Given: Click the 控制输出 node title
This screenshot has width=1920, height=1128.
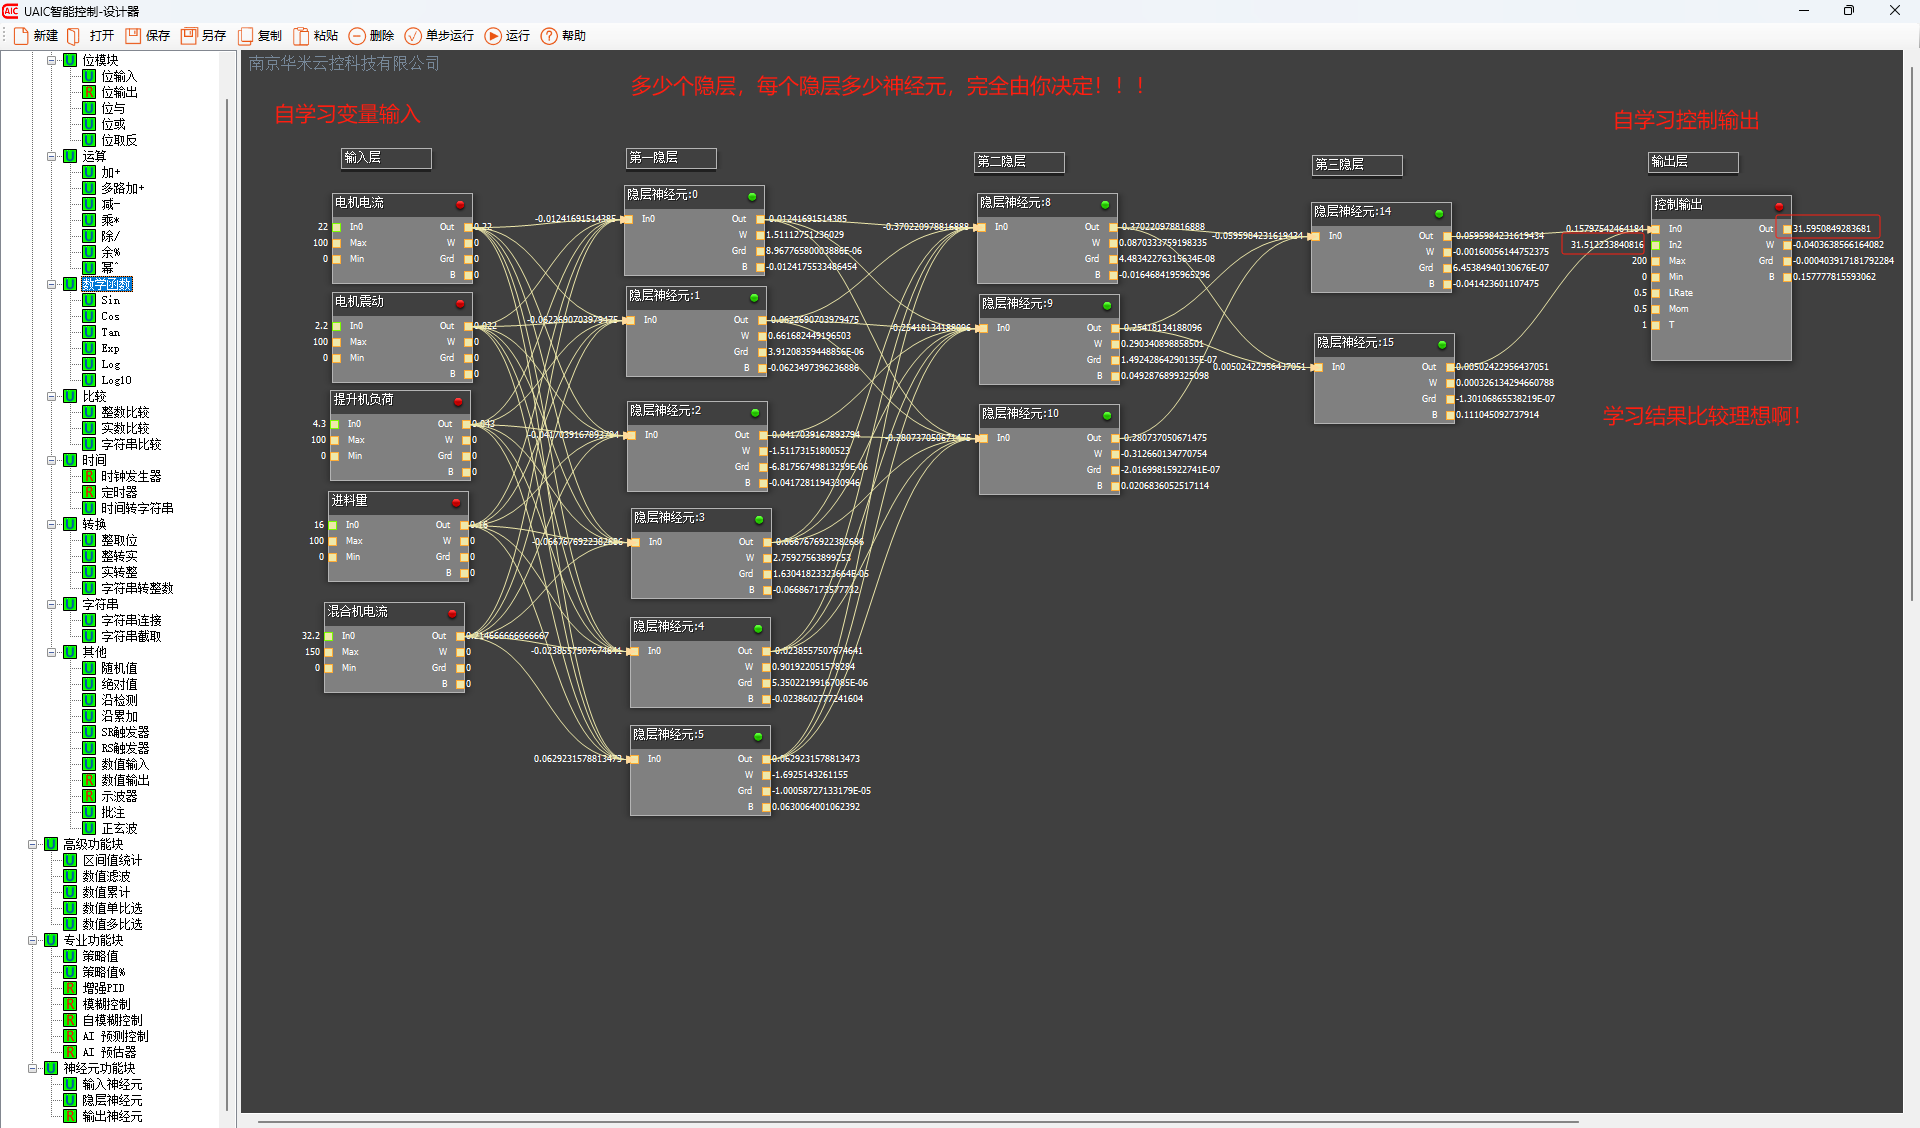Looking at the screenshot, I should (x=1678, y=205).
